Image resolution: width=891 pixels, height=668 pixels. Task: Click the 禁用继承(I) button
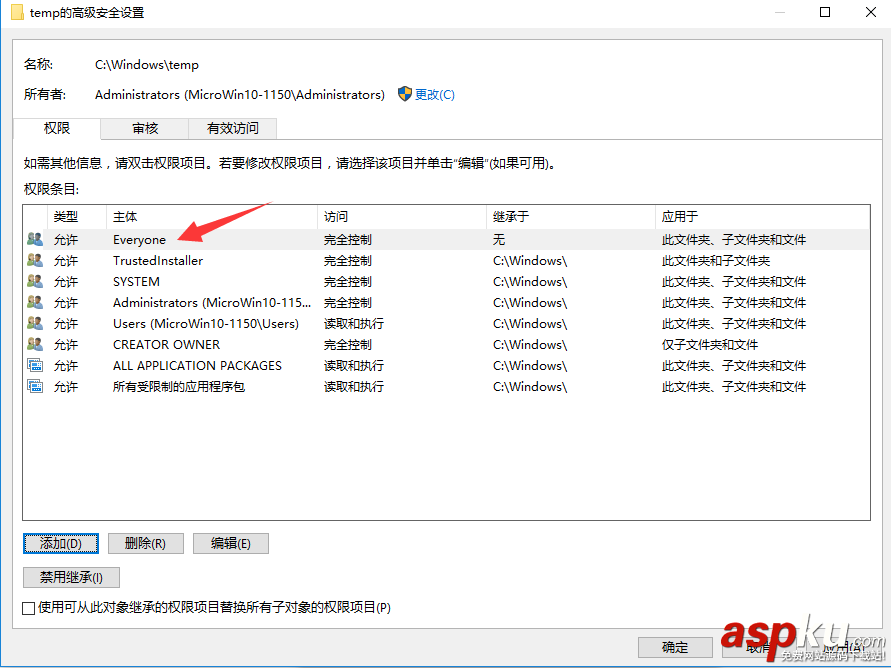71,578
